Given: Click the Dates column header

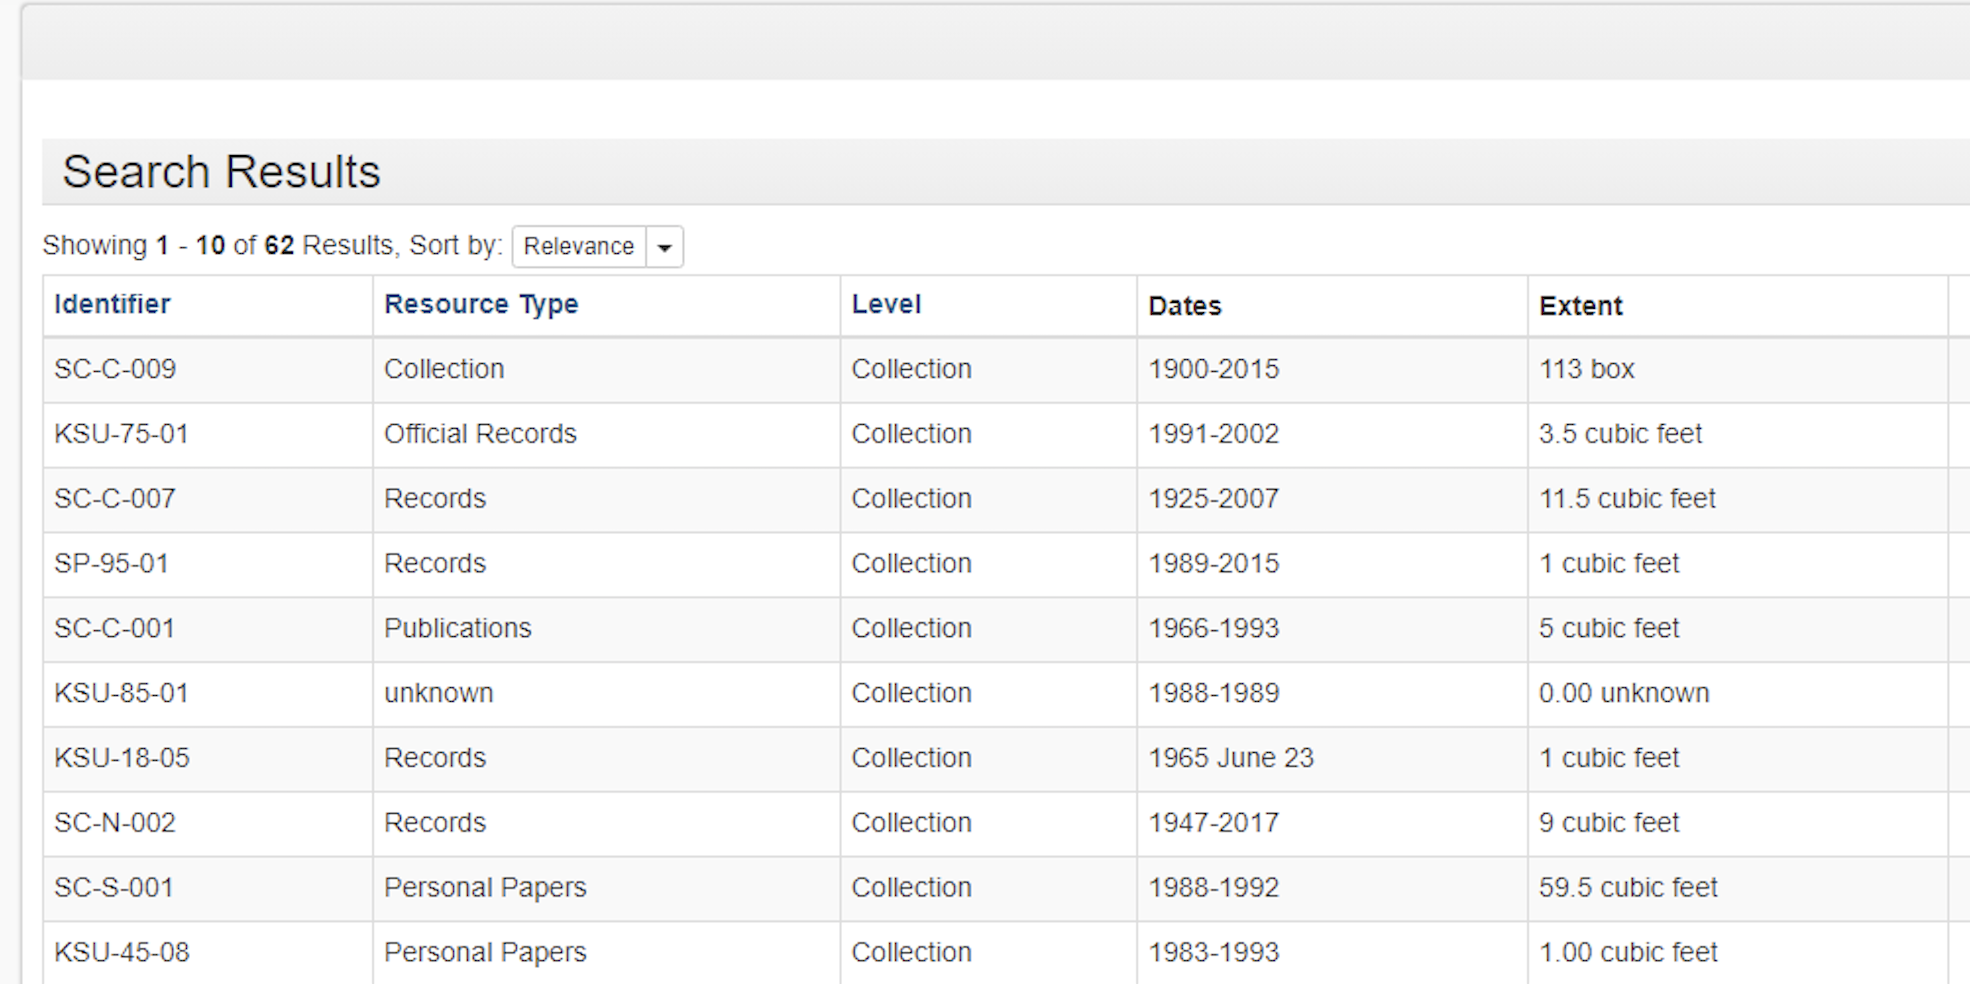Looking at the screenshot, I should [x=1185, y=306].
